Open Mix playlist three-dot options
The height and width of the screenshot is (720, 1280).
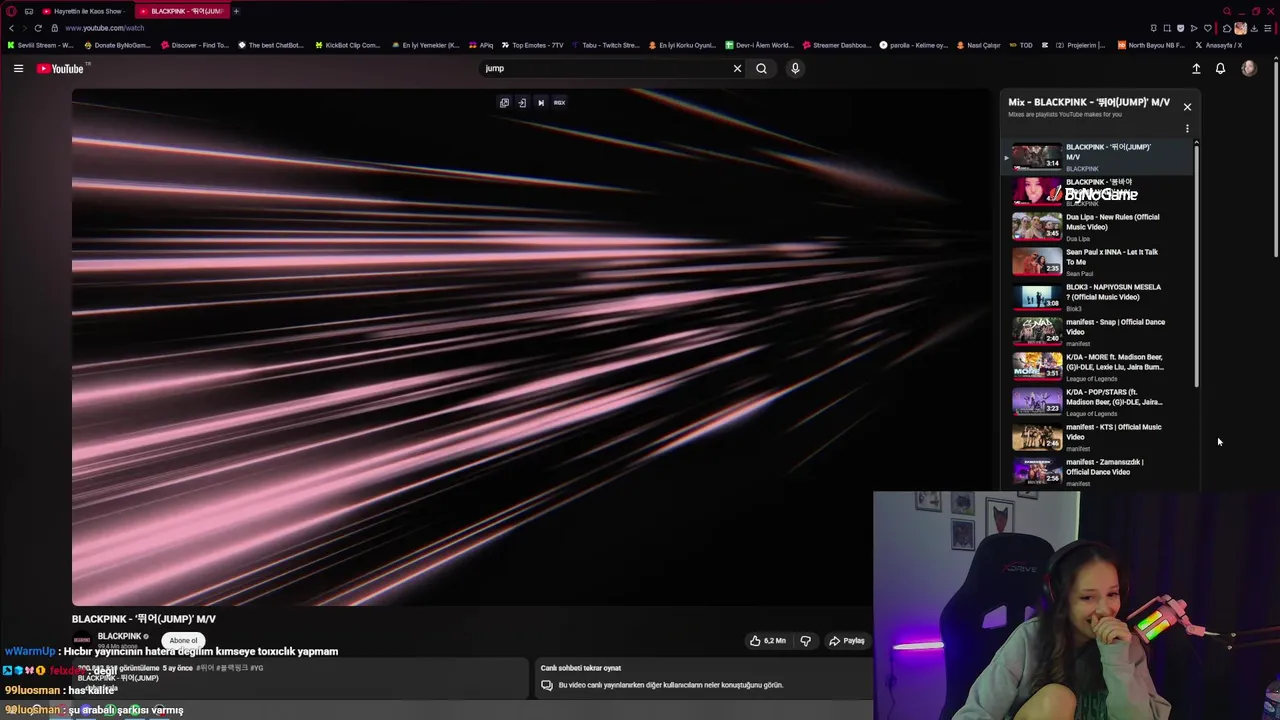(1187, 128)
